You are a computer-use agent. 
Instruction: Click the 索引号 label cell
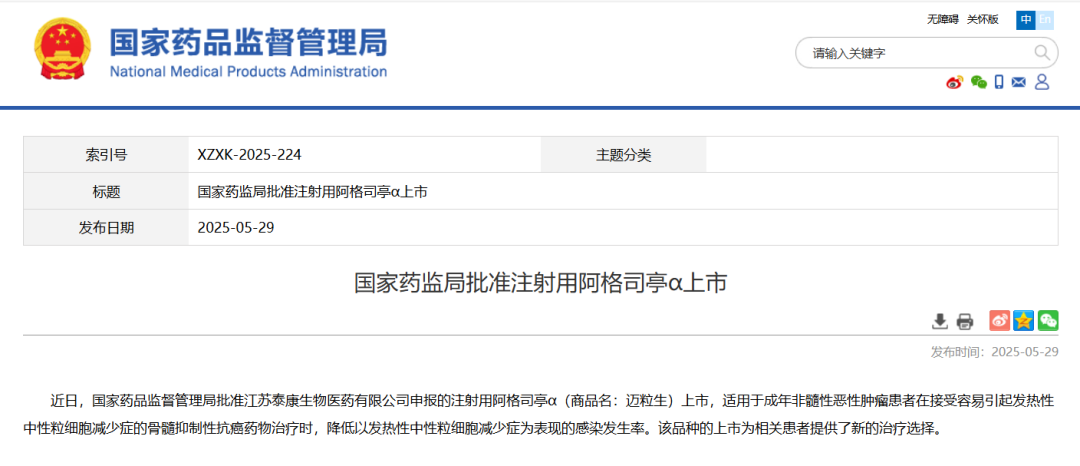[106, 155]
